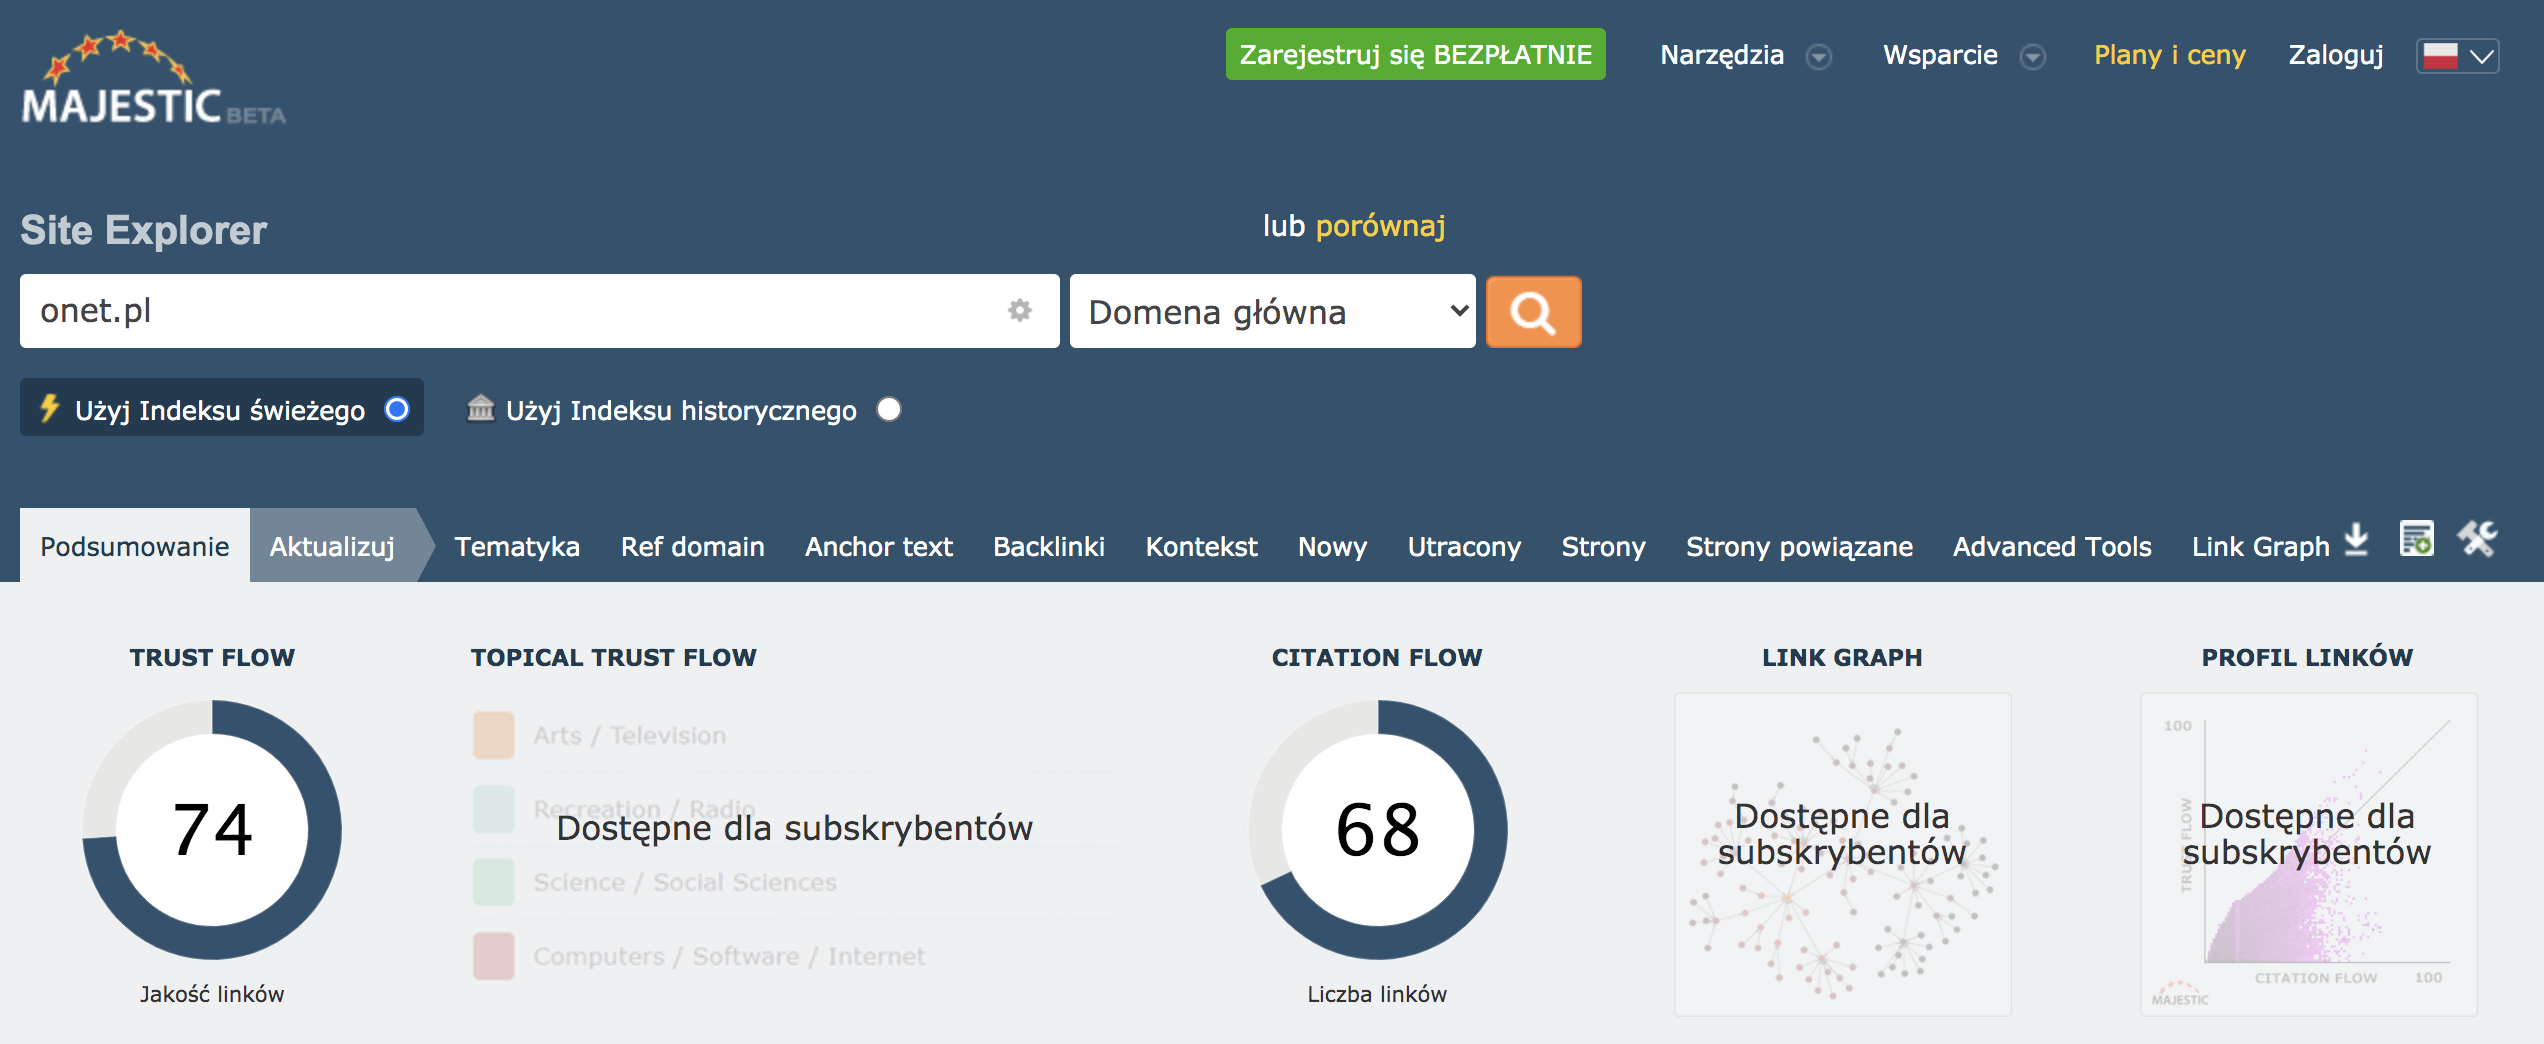
Task: Click Zarejestruj się BEZPŁATNIE button
Action: coord(1415,54)
